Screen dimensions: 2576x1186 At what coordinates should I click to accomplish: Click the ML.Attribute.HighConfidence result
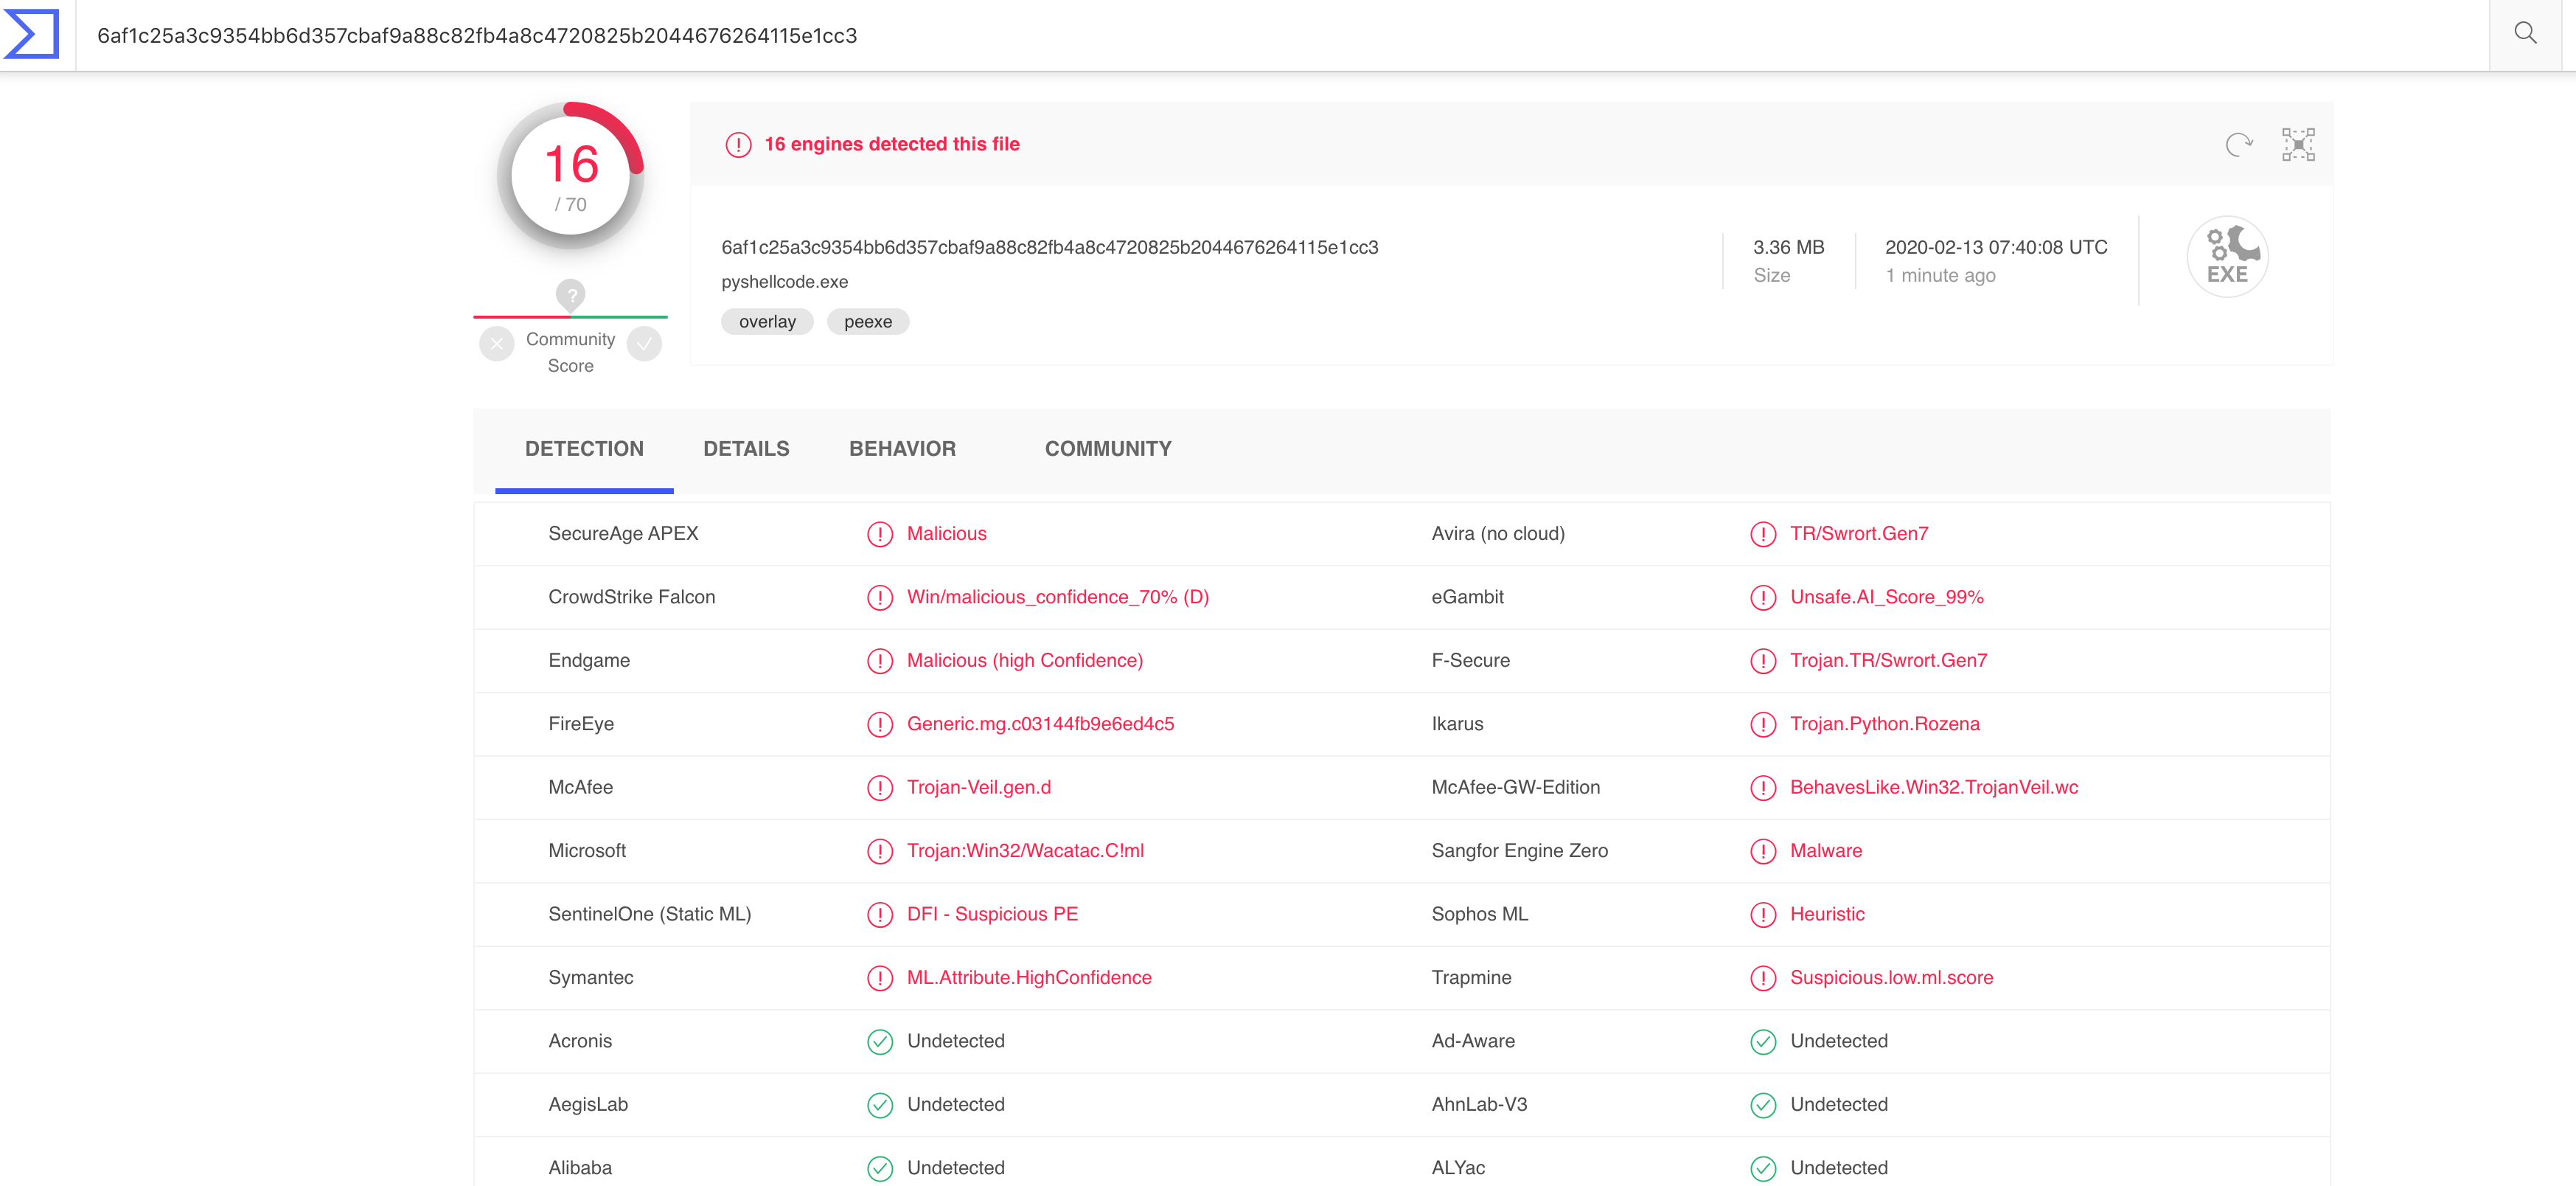[x=1029, y=977]
